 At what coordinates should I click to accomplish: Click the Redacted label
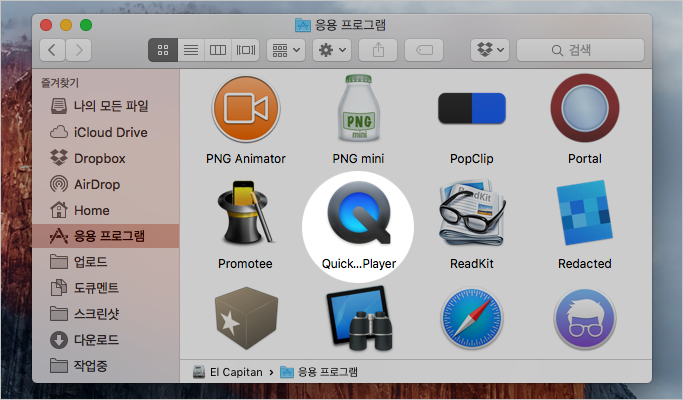pyautogui.click(x=585, y=264)
